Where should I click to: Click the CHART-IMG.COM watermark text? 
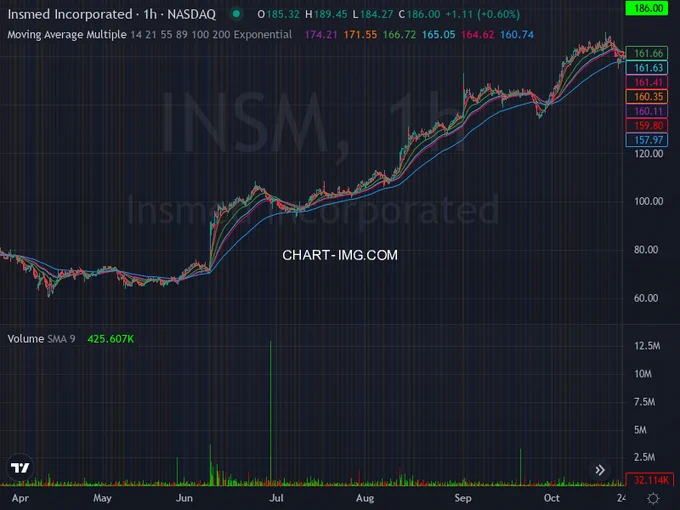click(340, 255)
